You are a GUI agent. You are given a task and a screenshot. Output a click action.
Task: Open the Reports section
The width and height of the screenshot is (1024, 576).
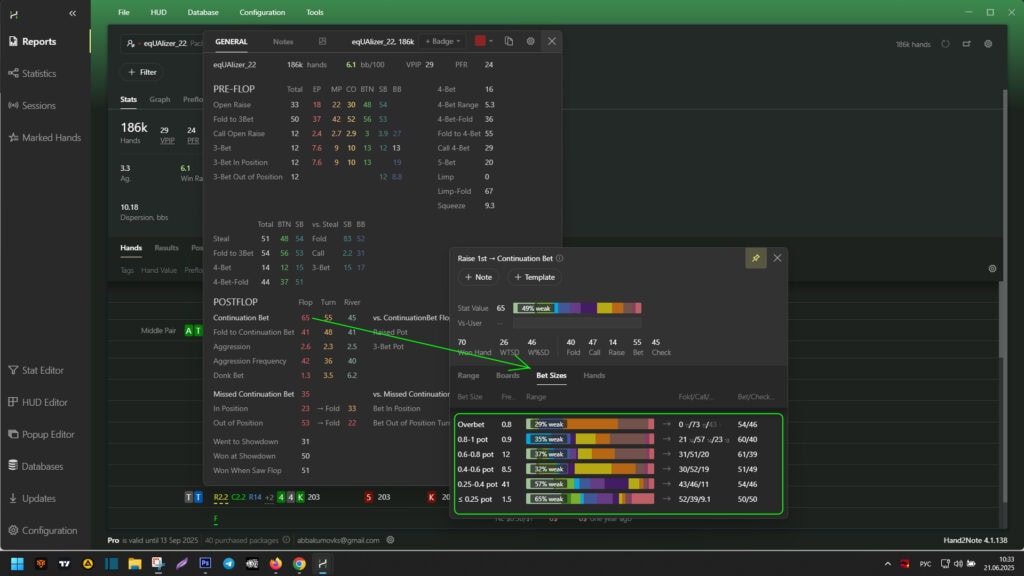tap(33, 41)
